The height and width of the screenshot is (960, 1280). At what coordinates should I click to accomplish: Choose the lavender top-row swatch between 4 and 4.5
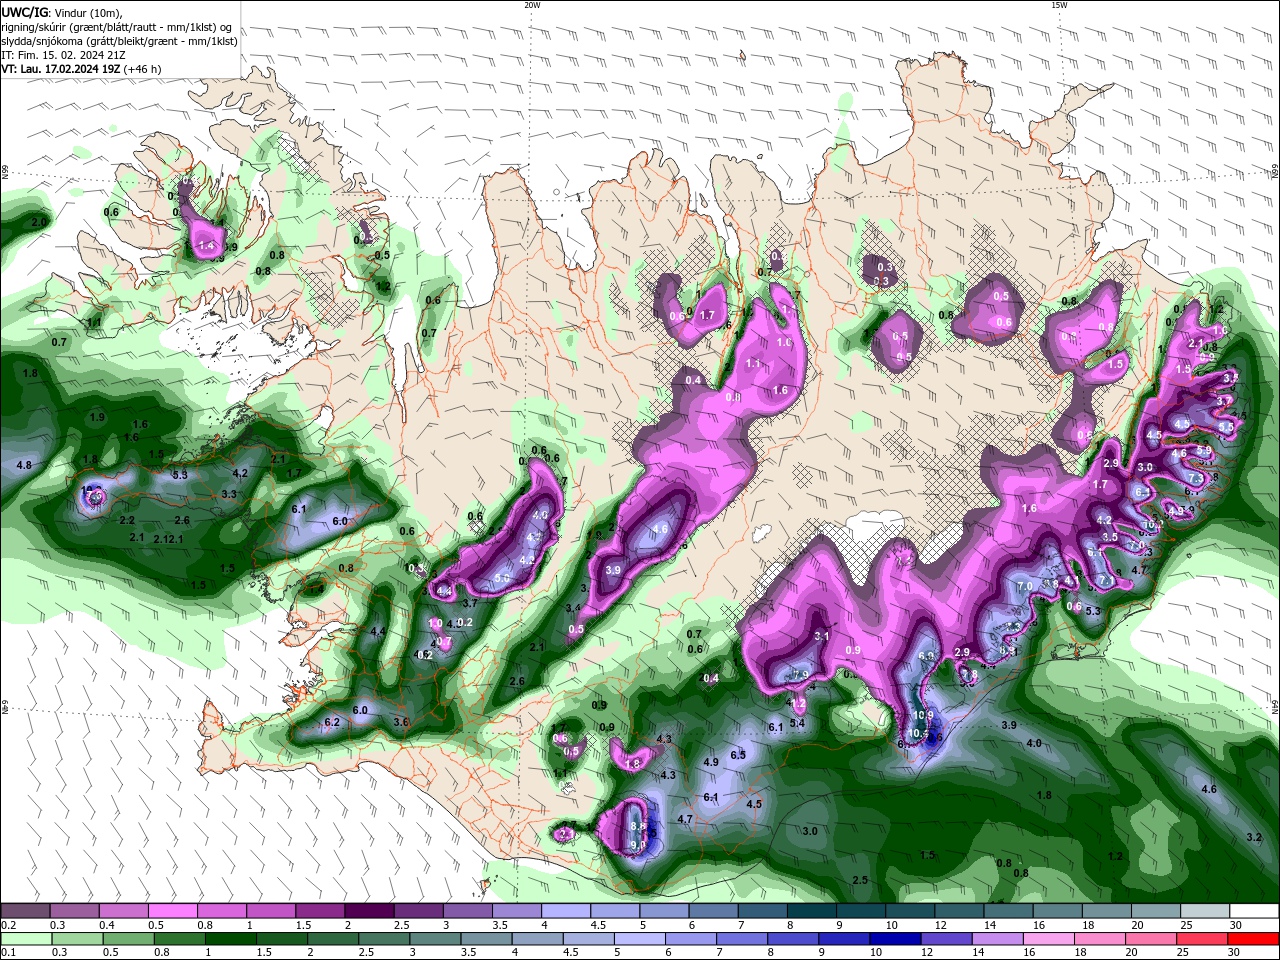566,911
